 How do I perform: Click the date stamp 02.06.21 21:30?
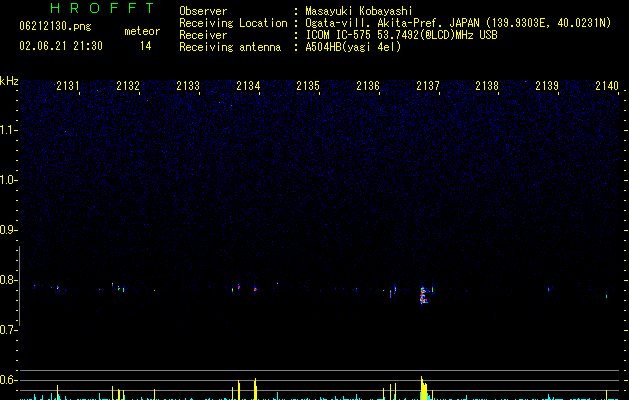(61, 45)
